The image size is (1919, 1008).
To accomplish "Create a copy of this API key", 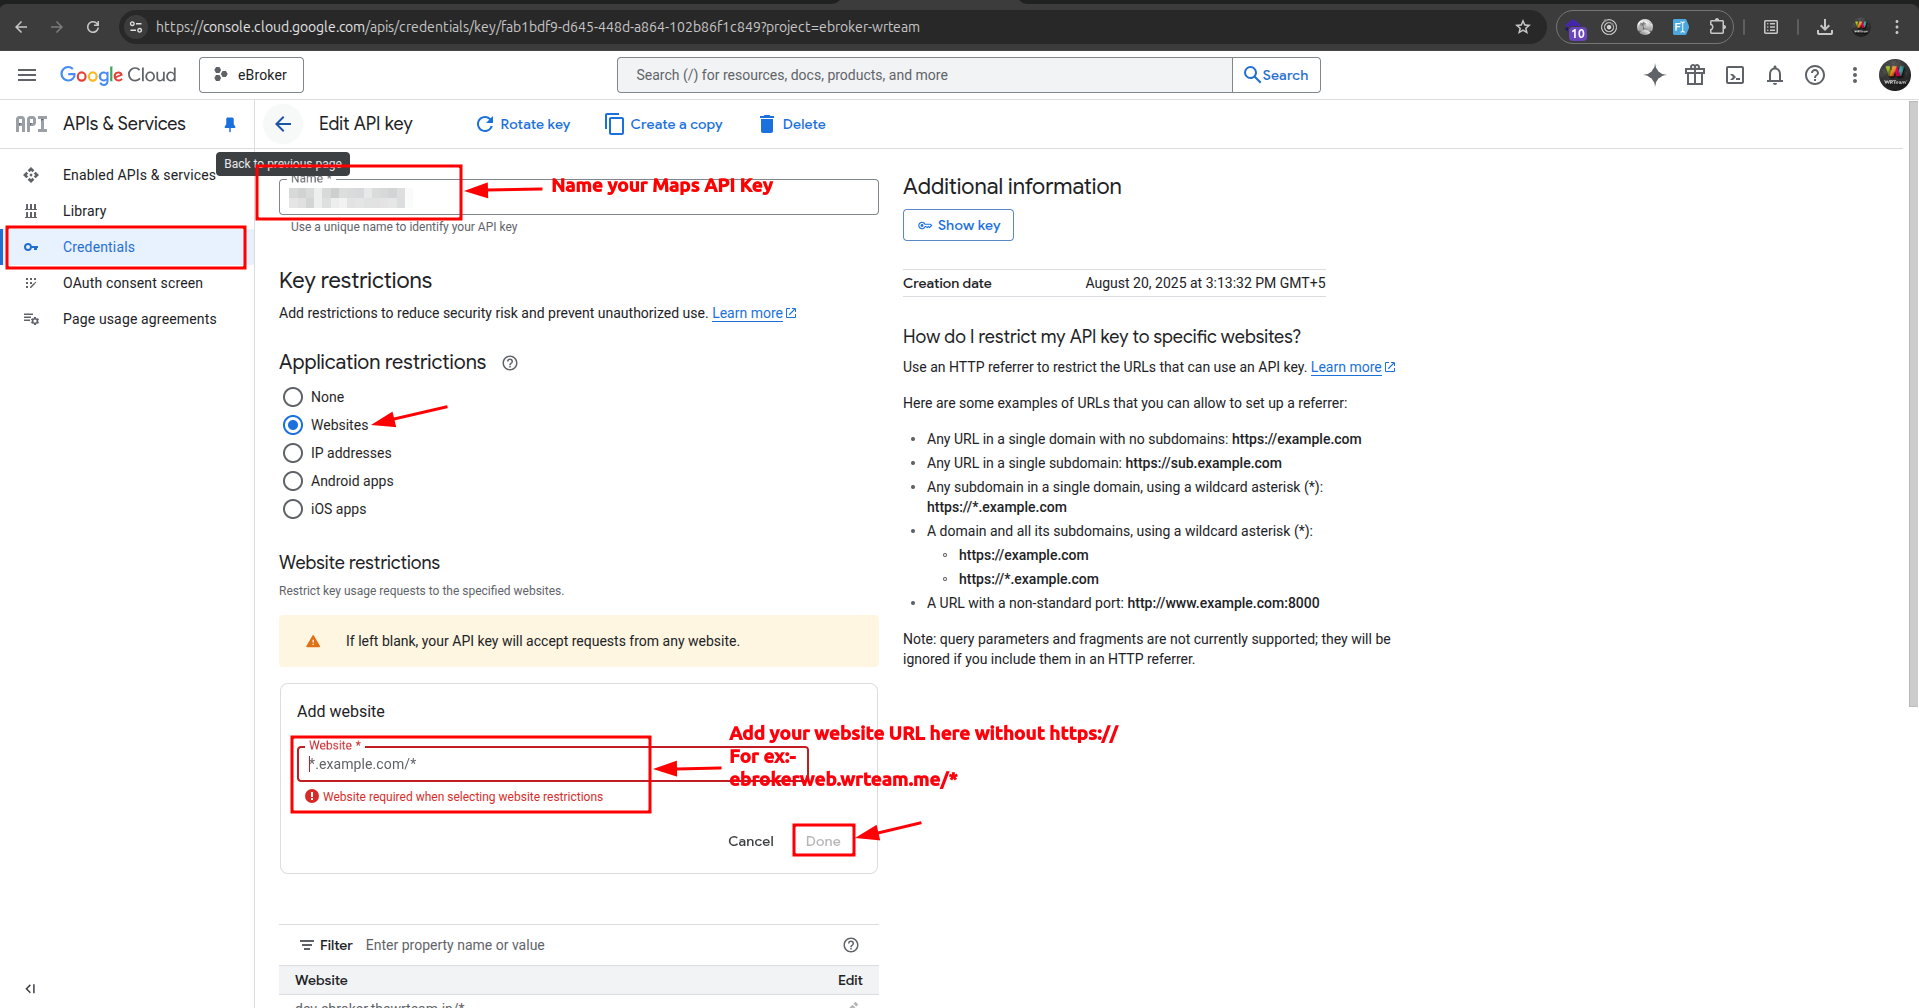I will (663, 124).
